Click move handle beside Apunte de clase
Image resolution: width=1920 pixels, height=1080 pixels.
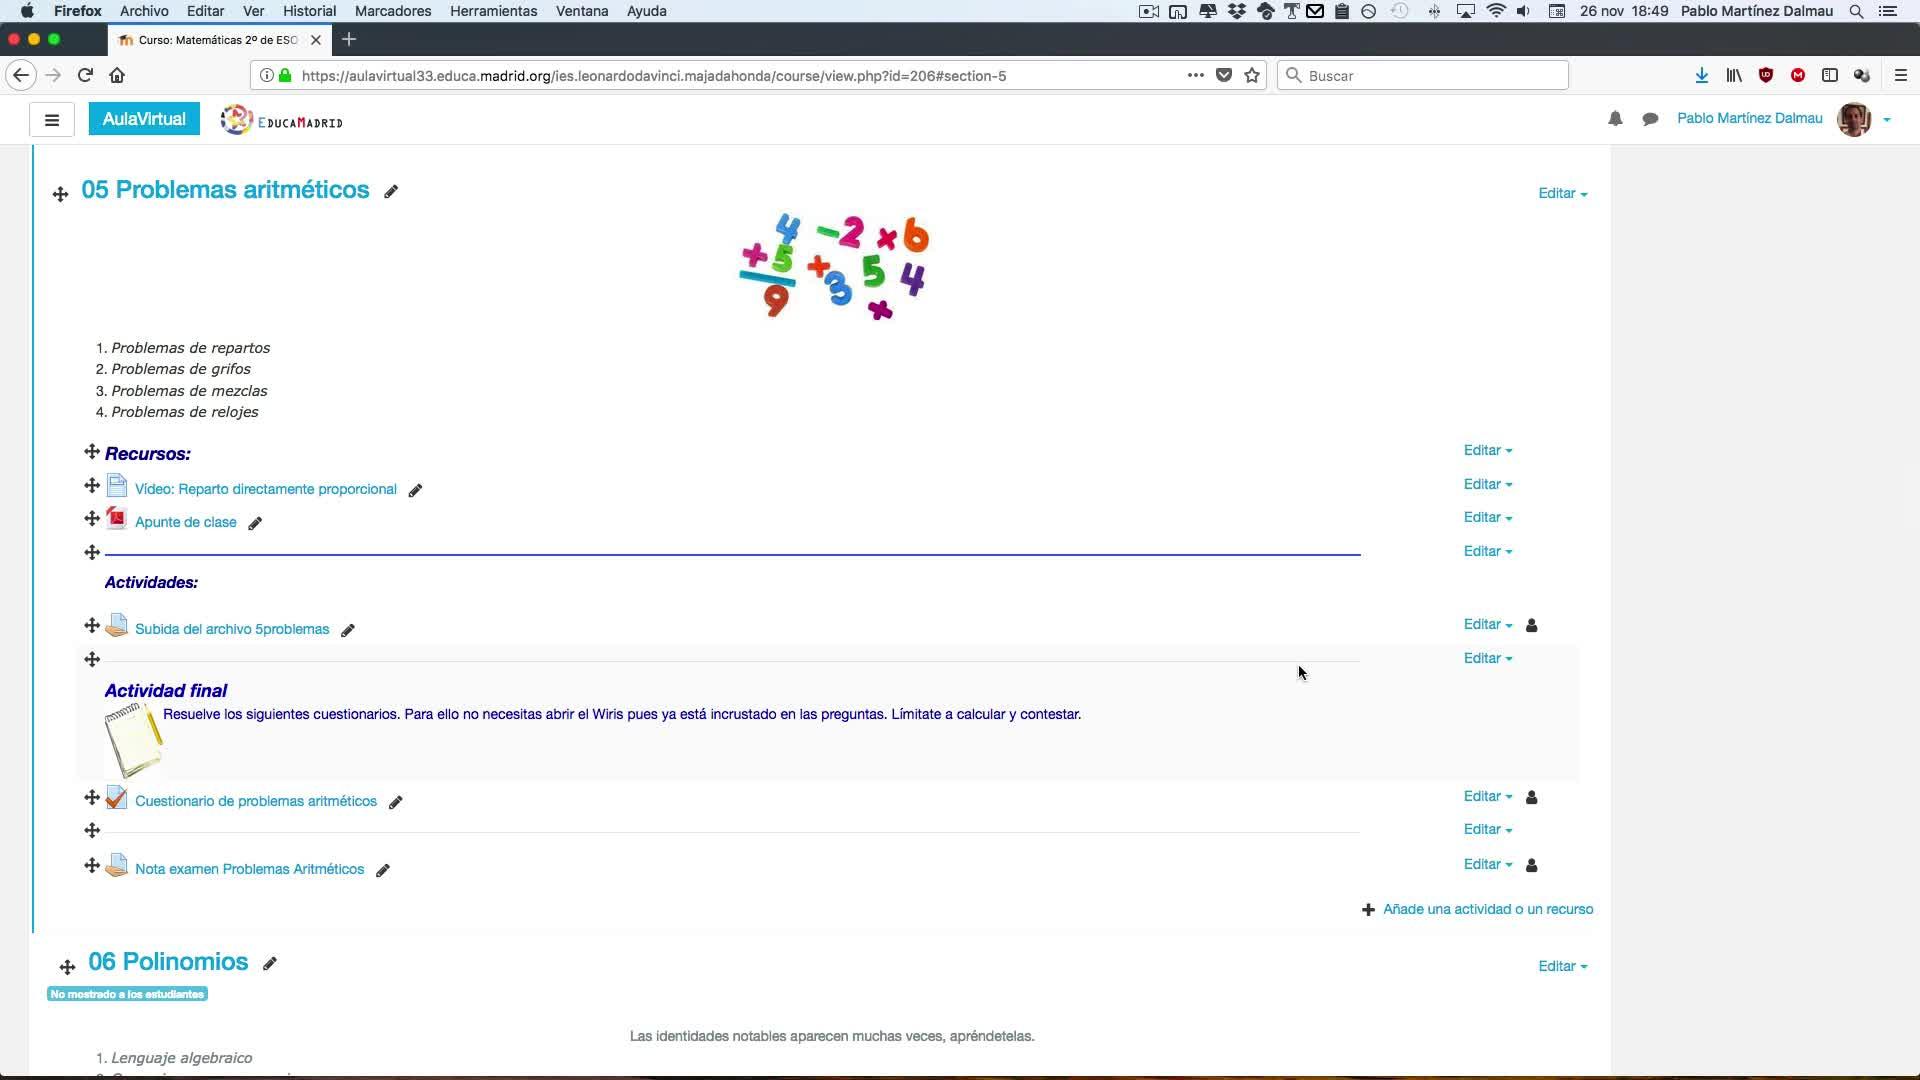92,518
